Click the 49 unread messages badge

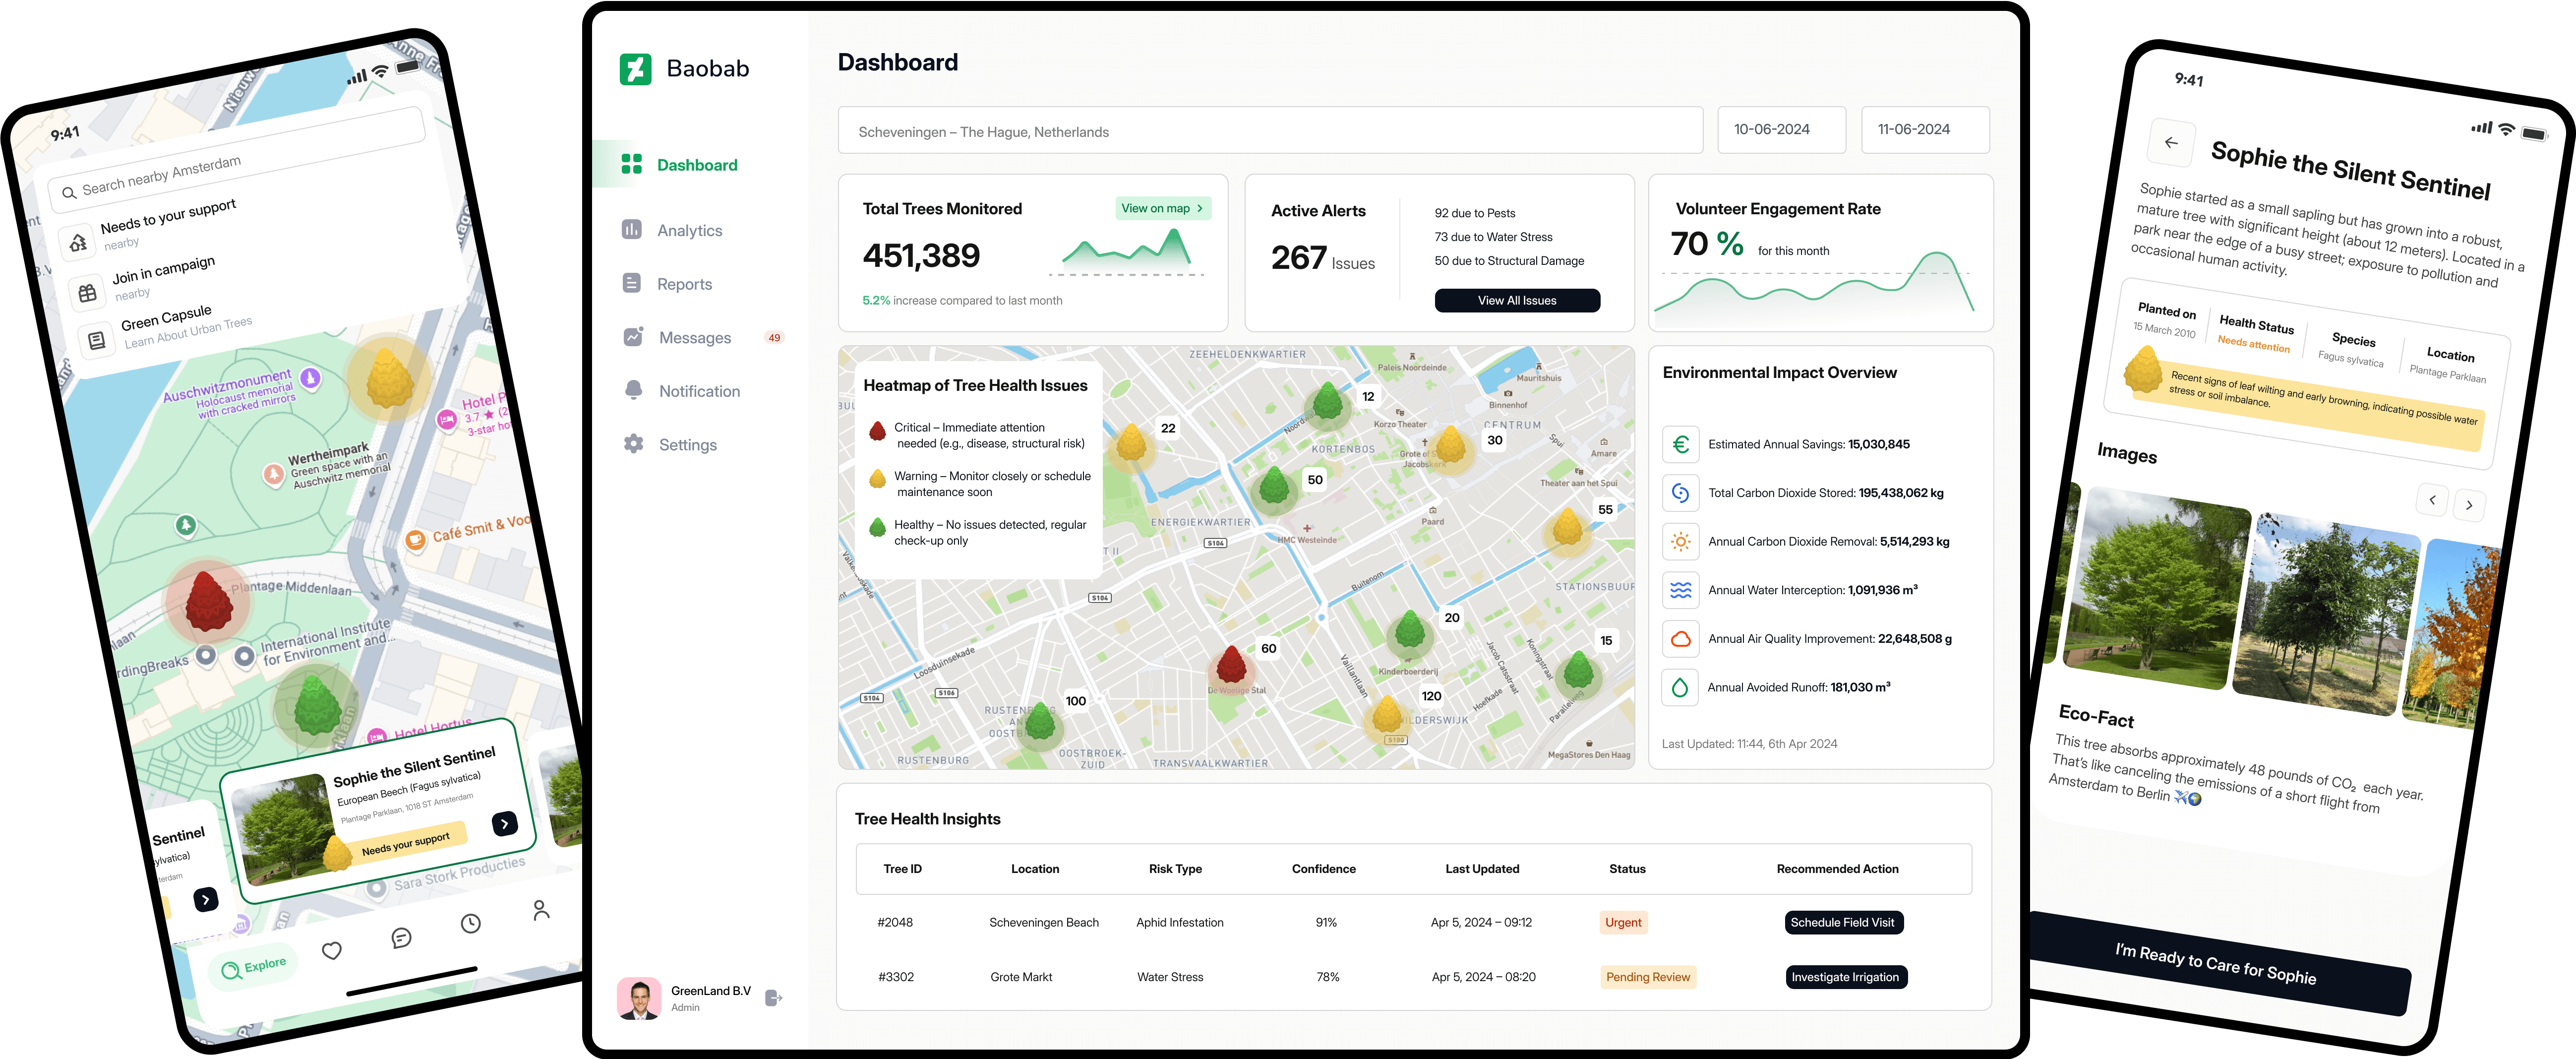click(x=774, y=338)
